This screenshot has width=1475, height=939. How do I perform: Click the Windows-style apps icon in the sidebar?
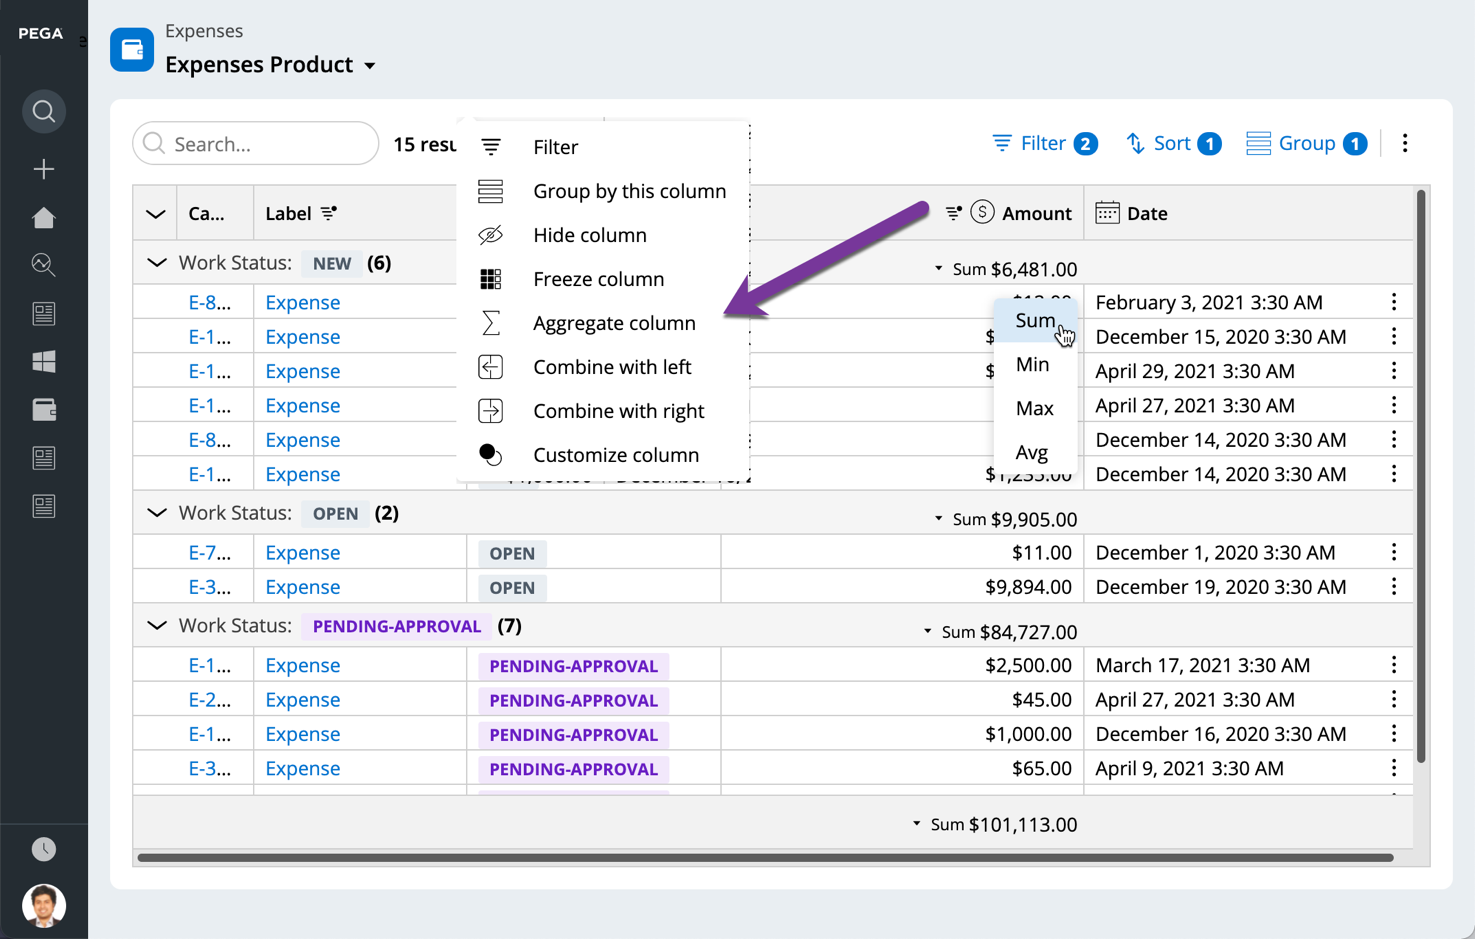(x=43, y=361)
